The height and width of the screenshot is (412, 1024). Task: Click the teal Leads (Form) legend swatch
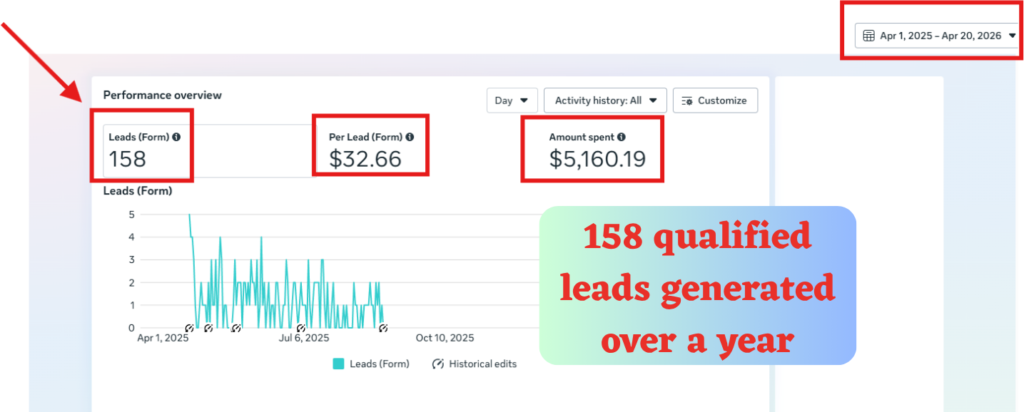(x=338, y=364)
